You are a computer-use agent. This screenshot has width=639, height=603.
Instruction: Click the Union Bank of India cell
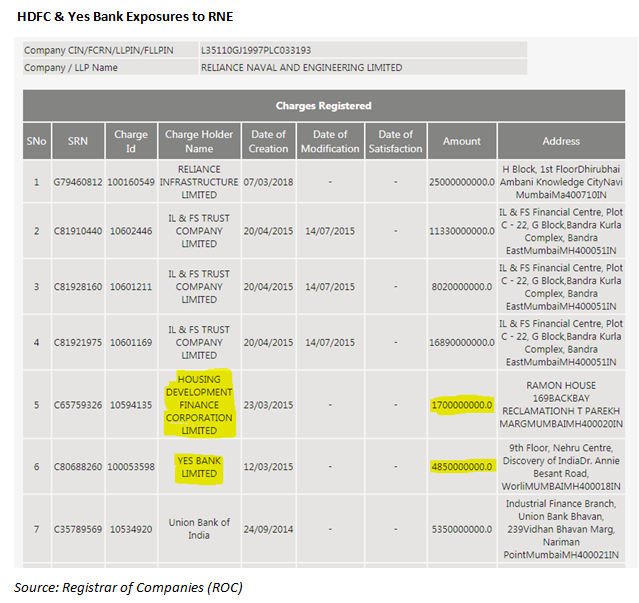[x=199, y=529]
